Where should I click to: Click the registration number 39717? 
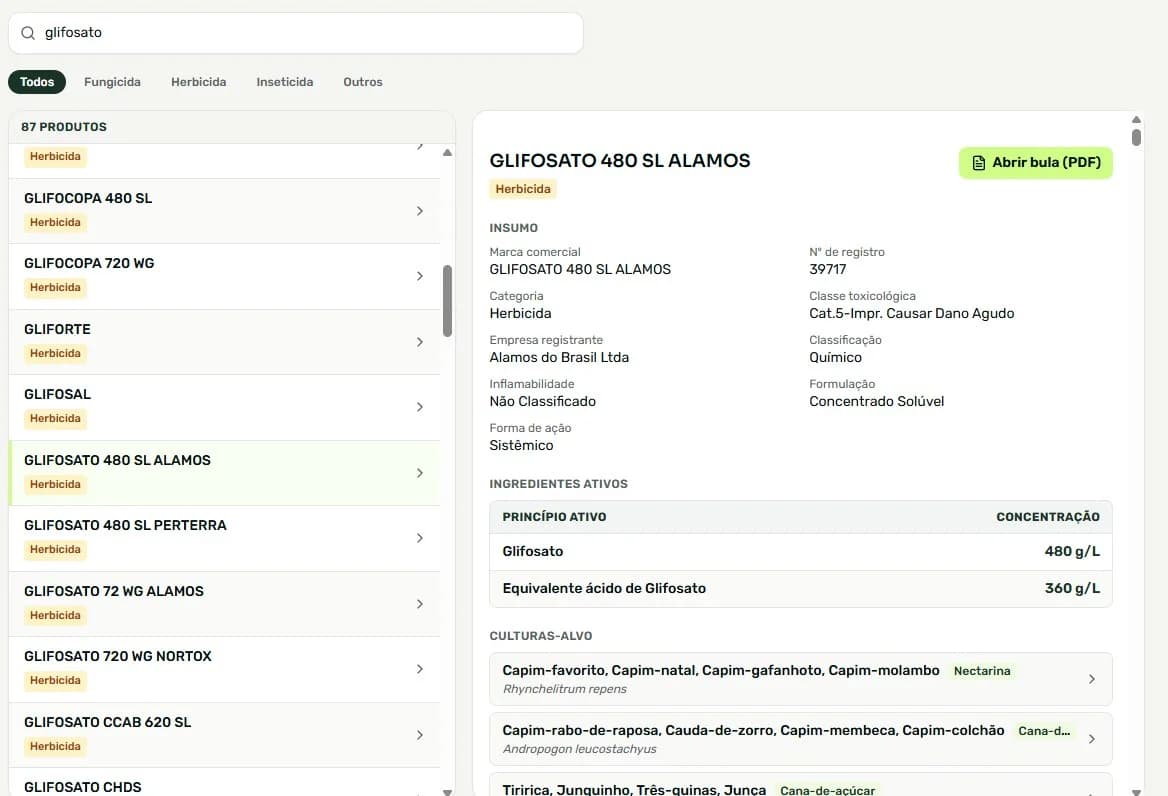(828, 270)
